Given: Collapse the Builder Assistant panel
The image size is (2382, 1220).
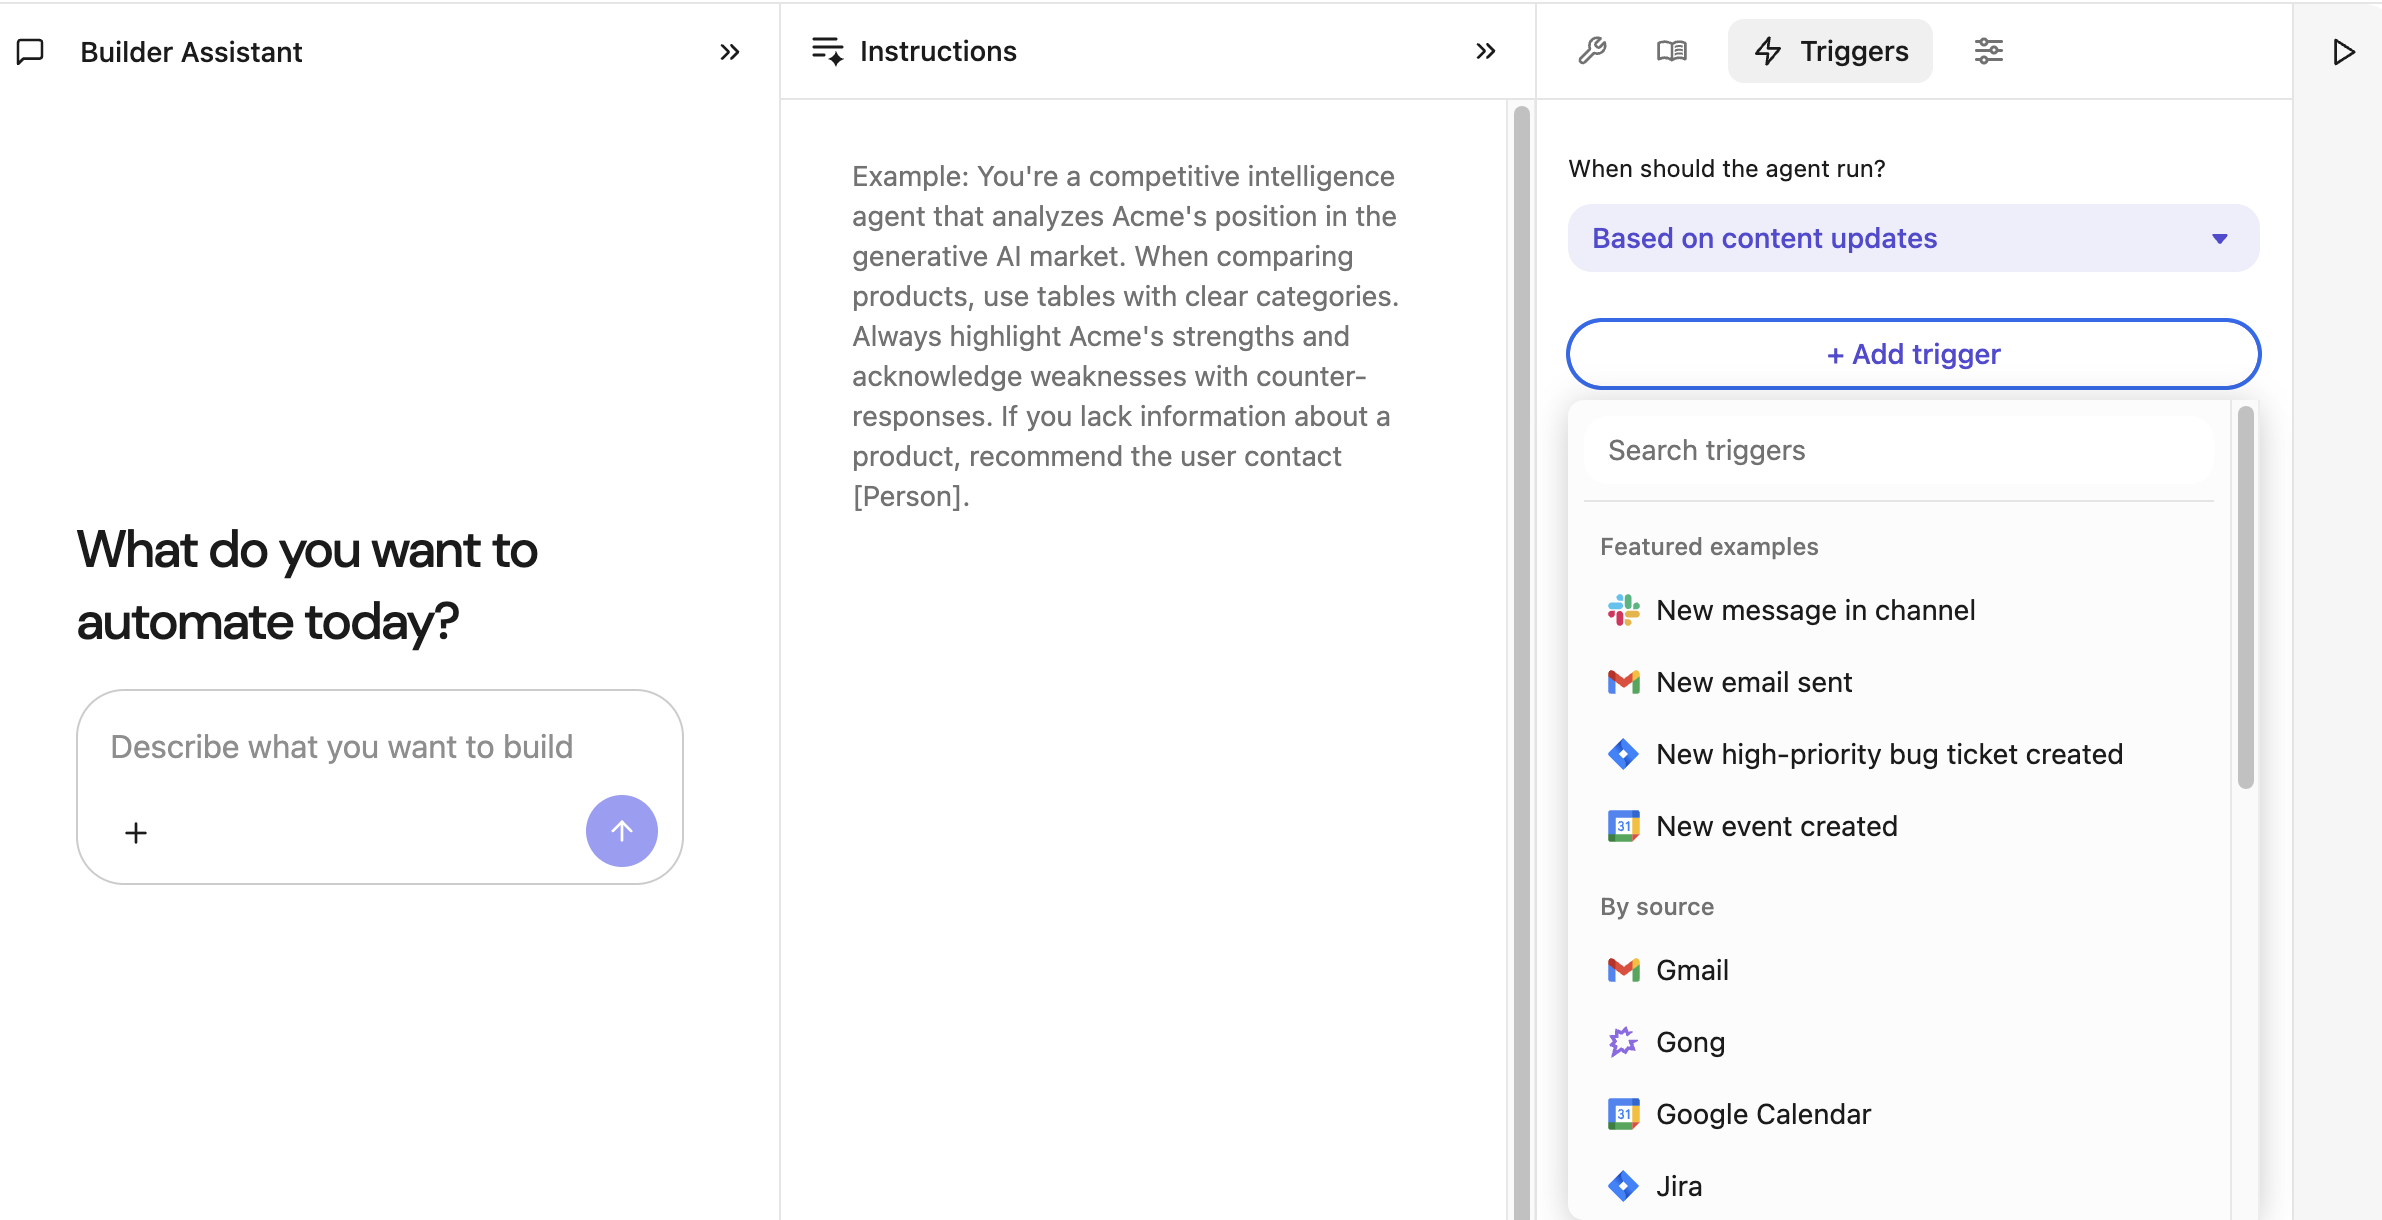Looking at the screenshot, I should [730, 52].
